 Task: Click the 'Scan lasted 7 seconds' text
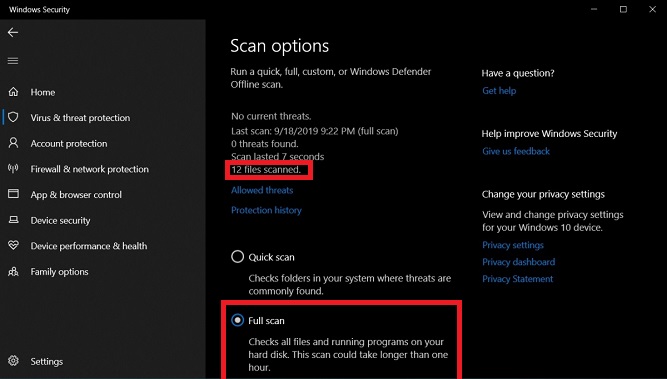click(x=278, y=157)
